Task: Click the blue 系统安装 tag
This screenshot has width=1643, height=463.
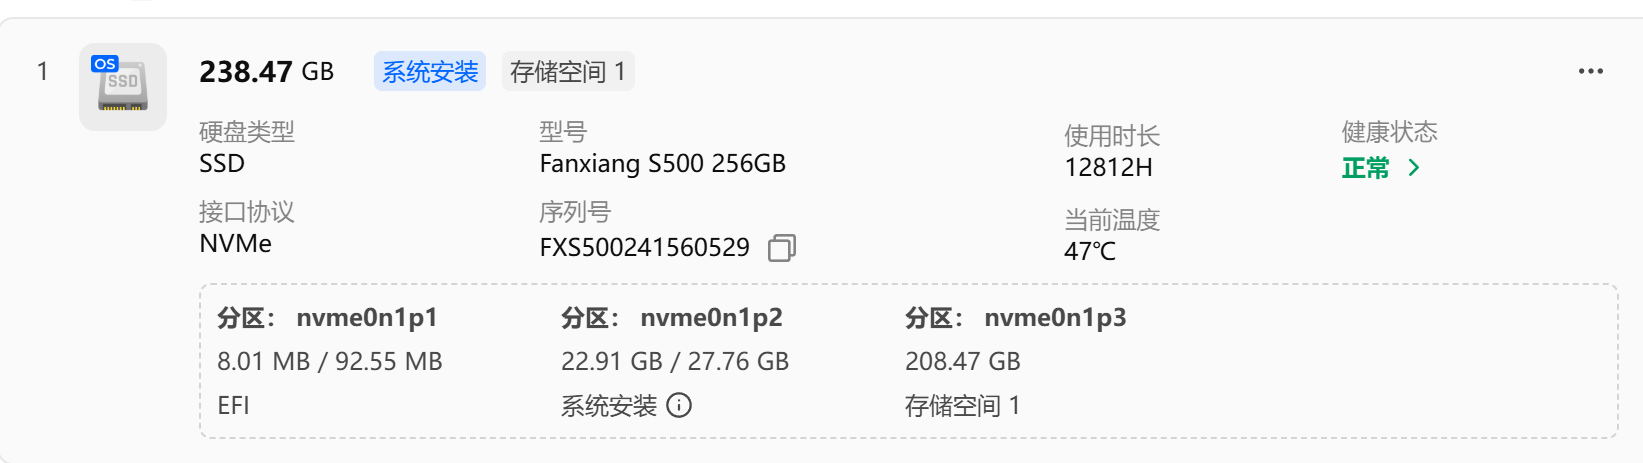Action: (x=430, y=72)
